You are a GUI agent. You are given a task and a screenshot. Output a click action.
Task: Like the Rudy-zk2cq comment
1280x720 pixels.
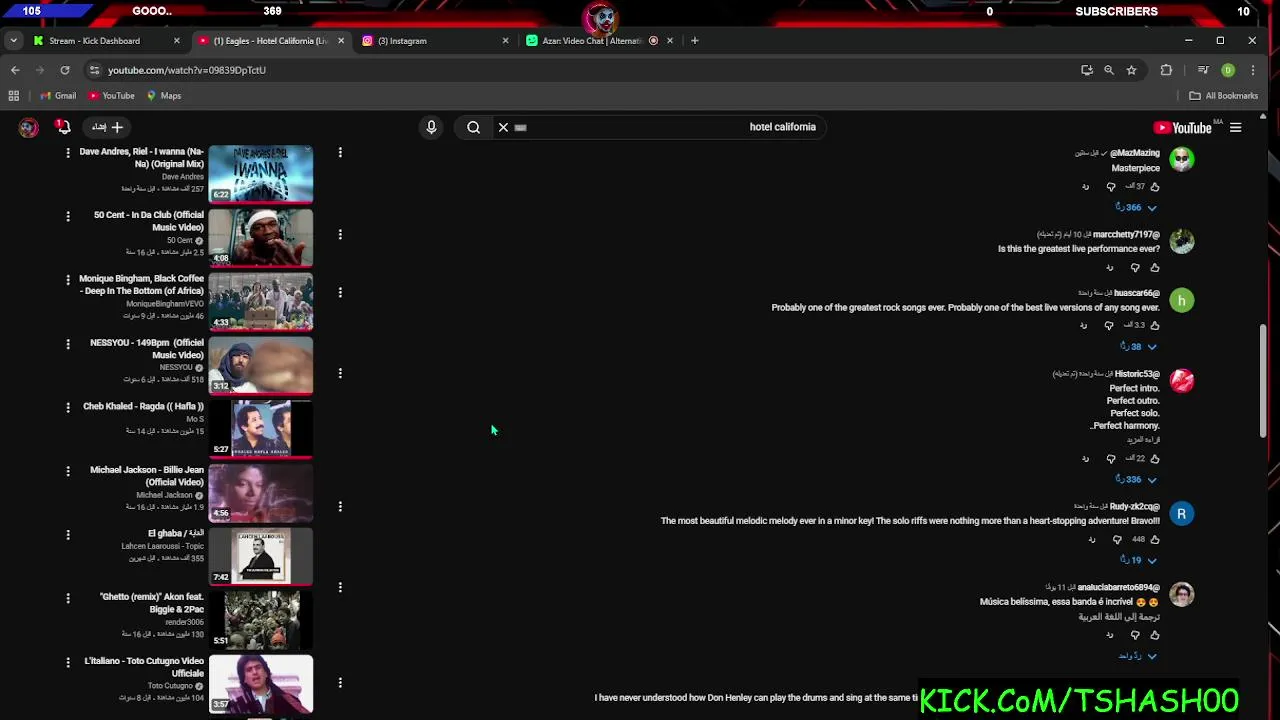1155,540
